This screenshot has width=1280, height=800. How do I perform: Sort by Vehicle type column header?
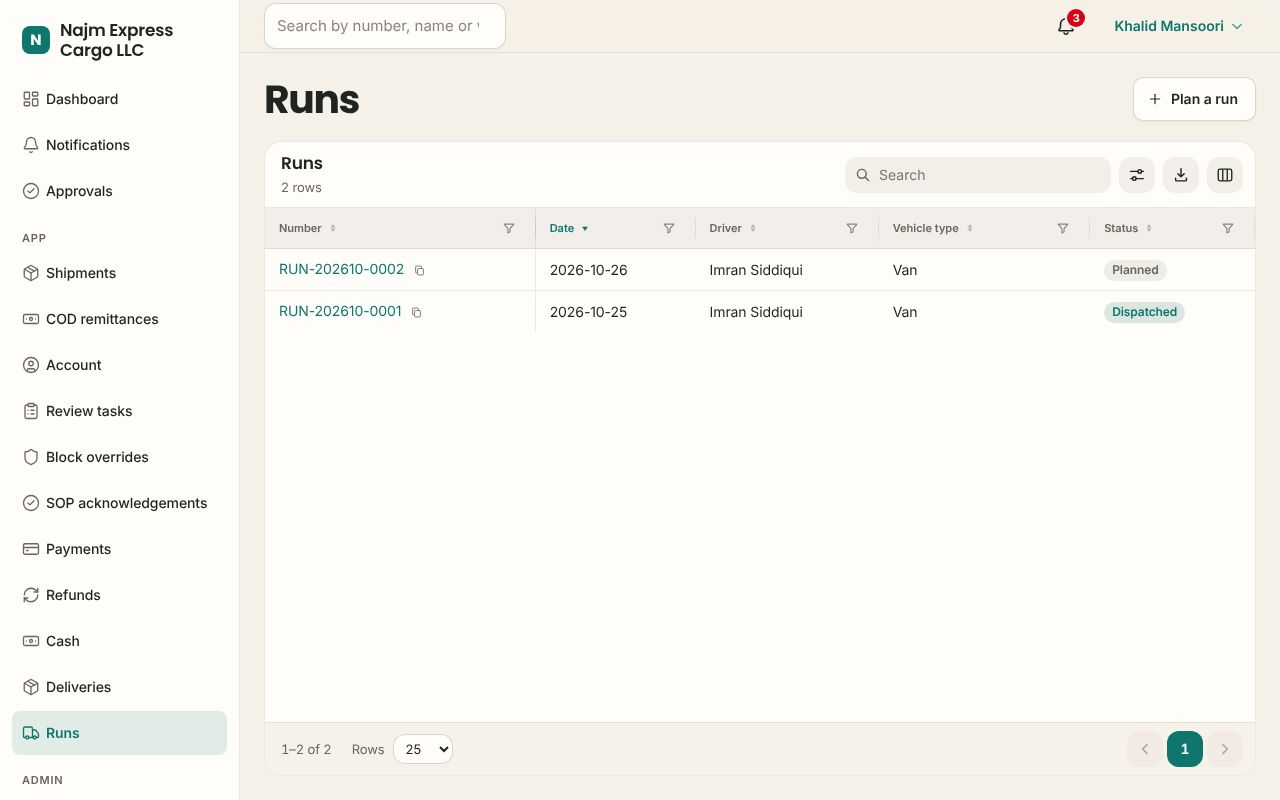[933, 228]
